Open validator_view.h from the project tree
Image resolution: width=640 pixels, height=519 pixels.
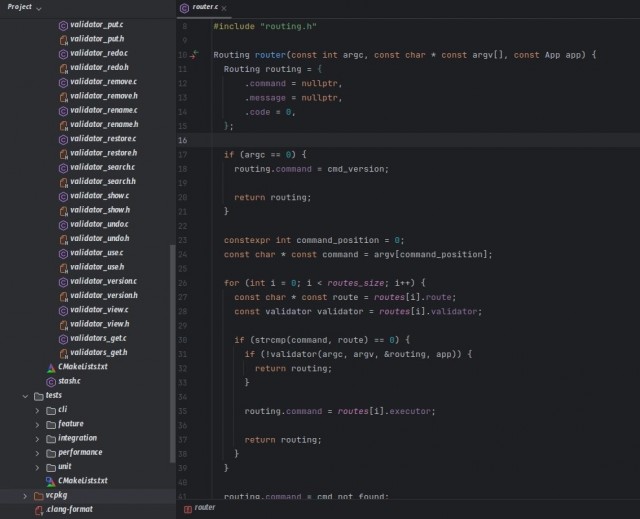100,324
